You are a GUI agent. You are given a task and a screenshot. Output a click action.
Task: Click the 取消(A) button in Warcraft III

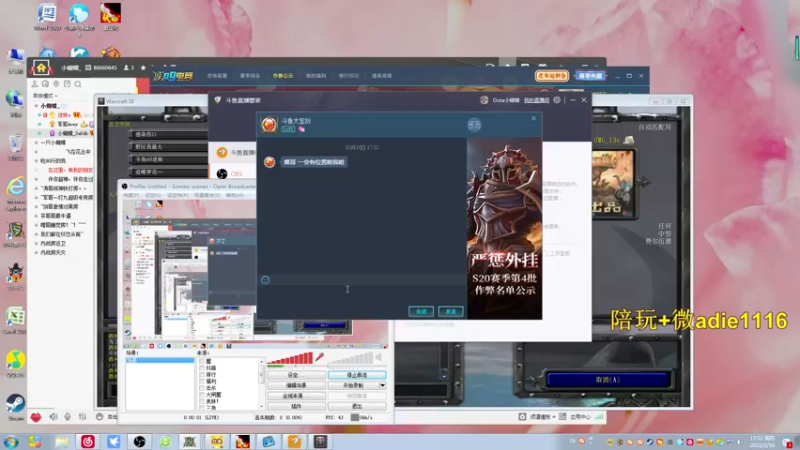pos(608,380)
